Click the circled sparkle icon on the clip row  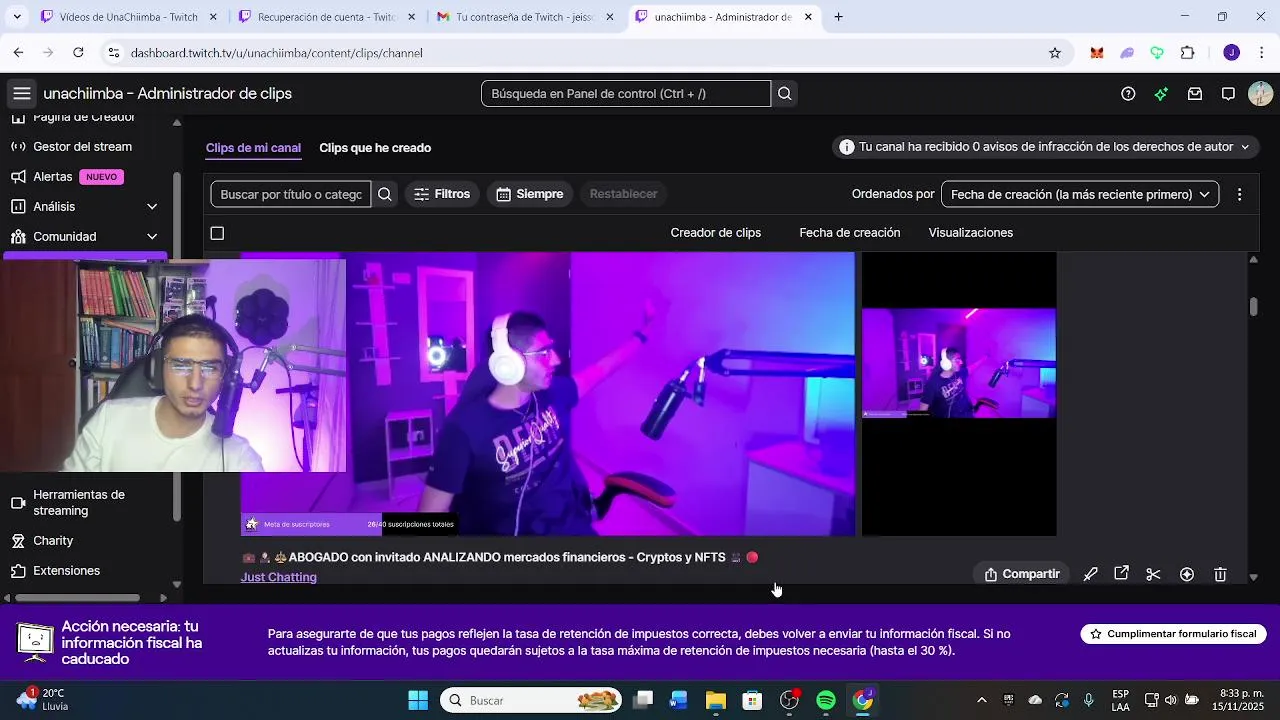coord(1187,574)
